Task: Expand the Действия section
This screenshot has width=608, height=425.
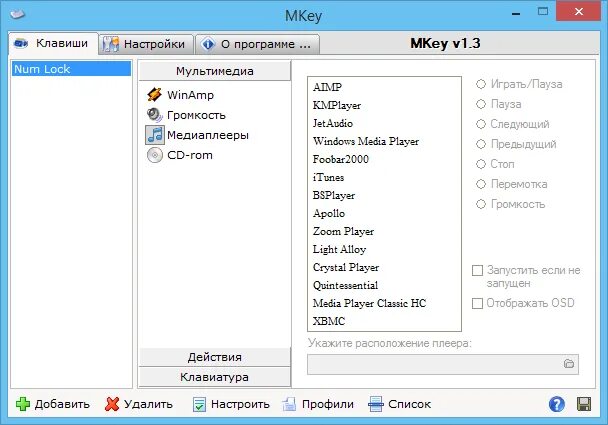Action: click(214, 357)
